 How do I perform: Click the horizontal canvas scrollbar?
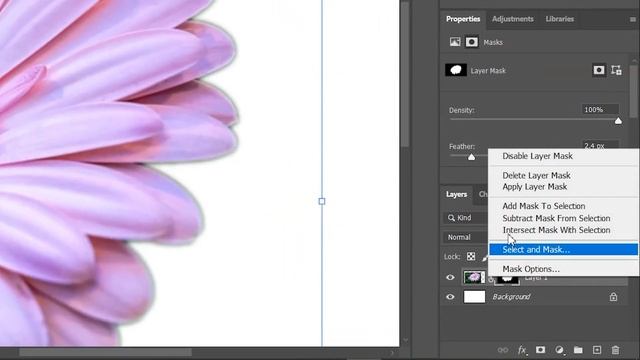tap(105, 352)
